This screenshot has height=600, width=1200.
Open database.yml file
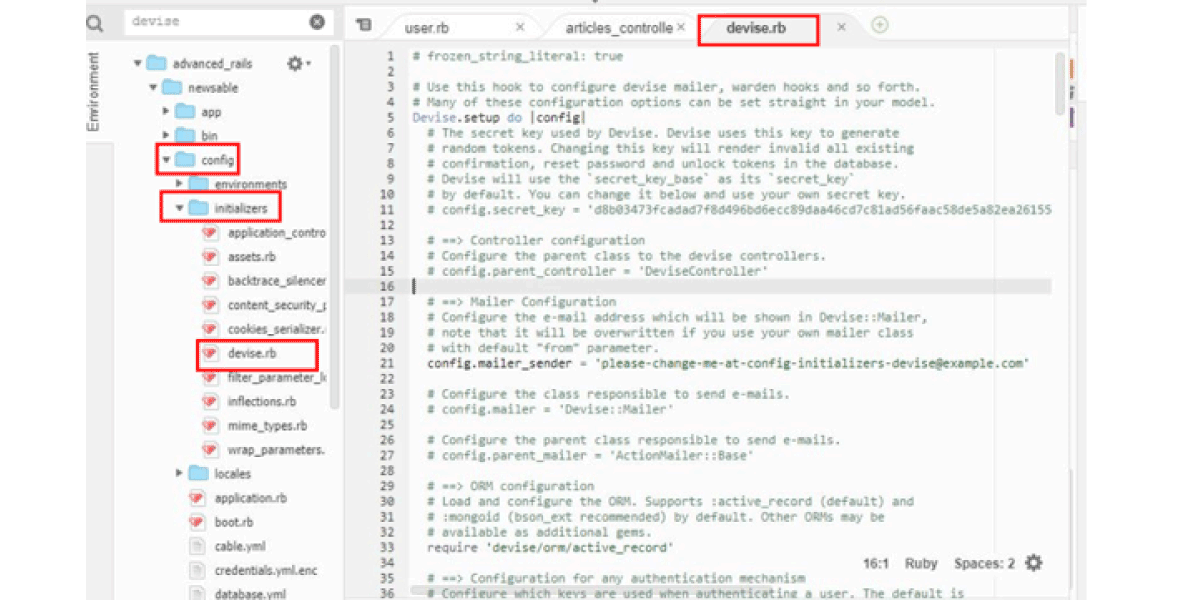click(250, 594)
